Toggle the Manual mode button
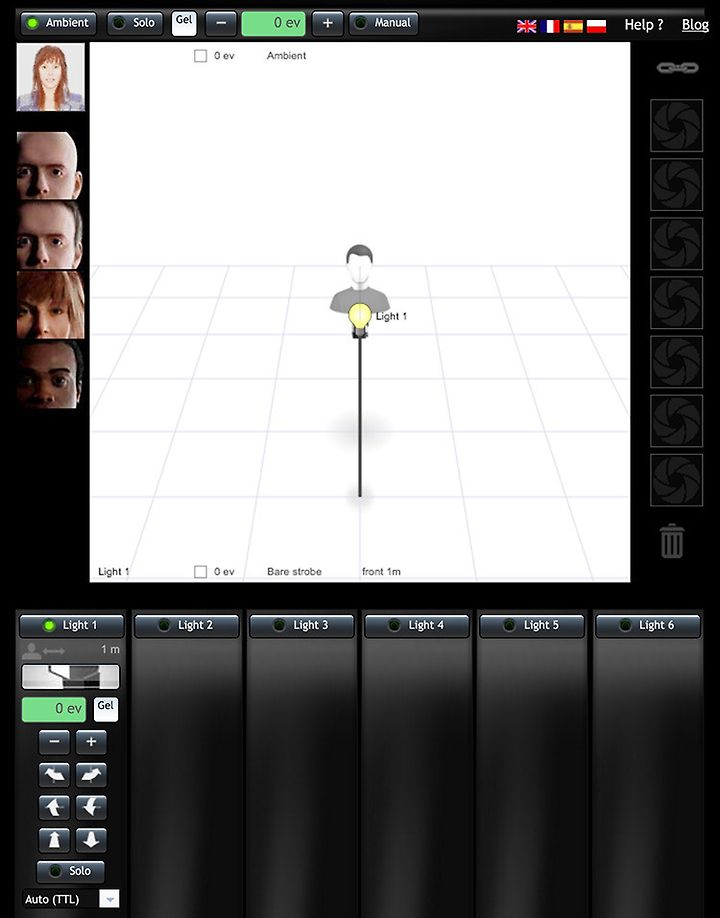The height and width of the screenshot is (918, 720). [383, 23]
